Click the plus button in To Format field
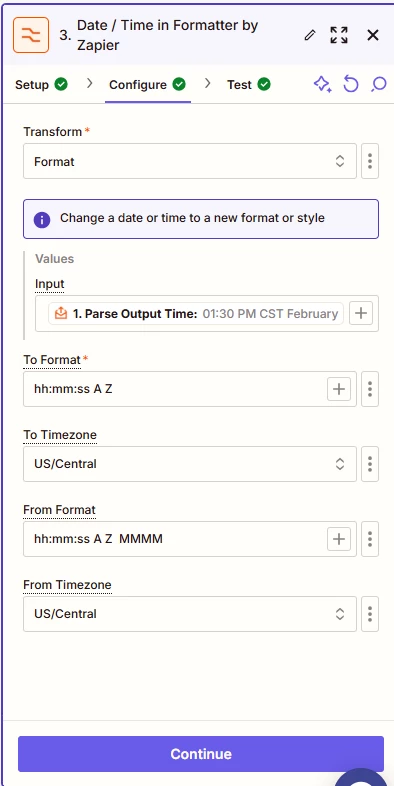 tap(339, 389)
